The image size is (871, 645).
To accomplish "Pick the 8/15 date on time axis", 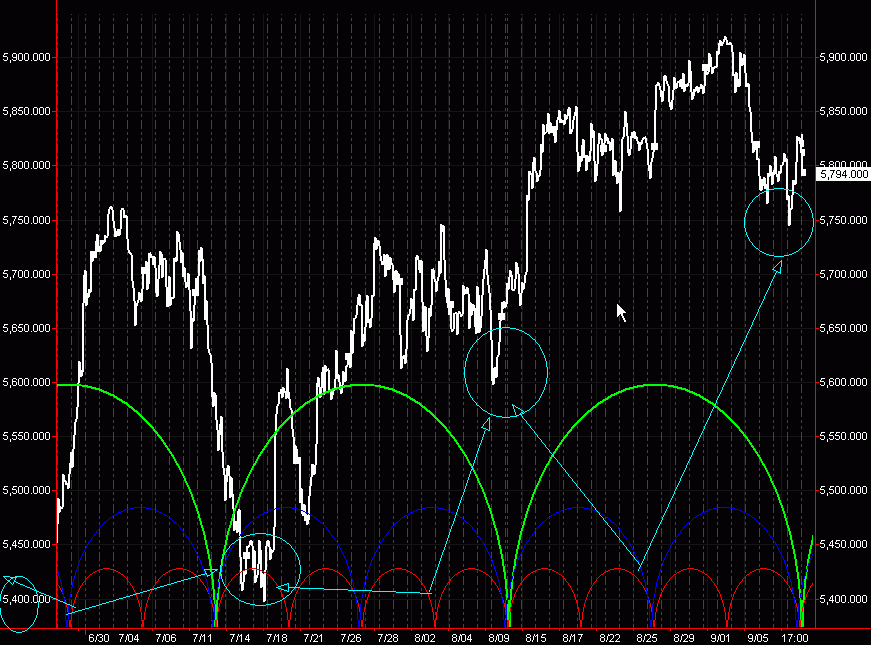I will click(536, 638).
